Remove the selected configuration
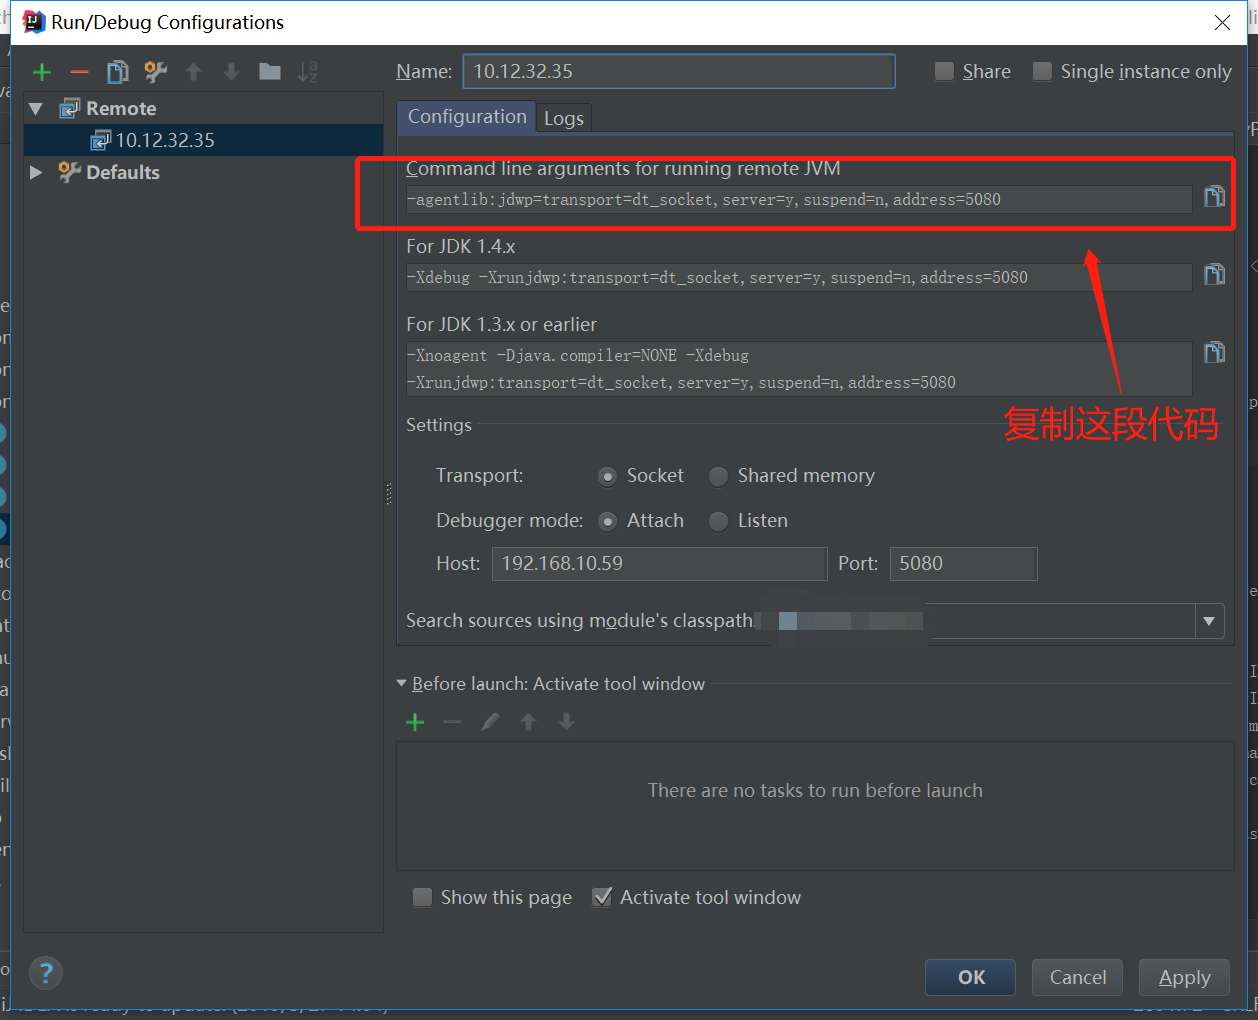This screenshot has height=1020, width=1258. pyautogui.click(x=79, y=71)
